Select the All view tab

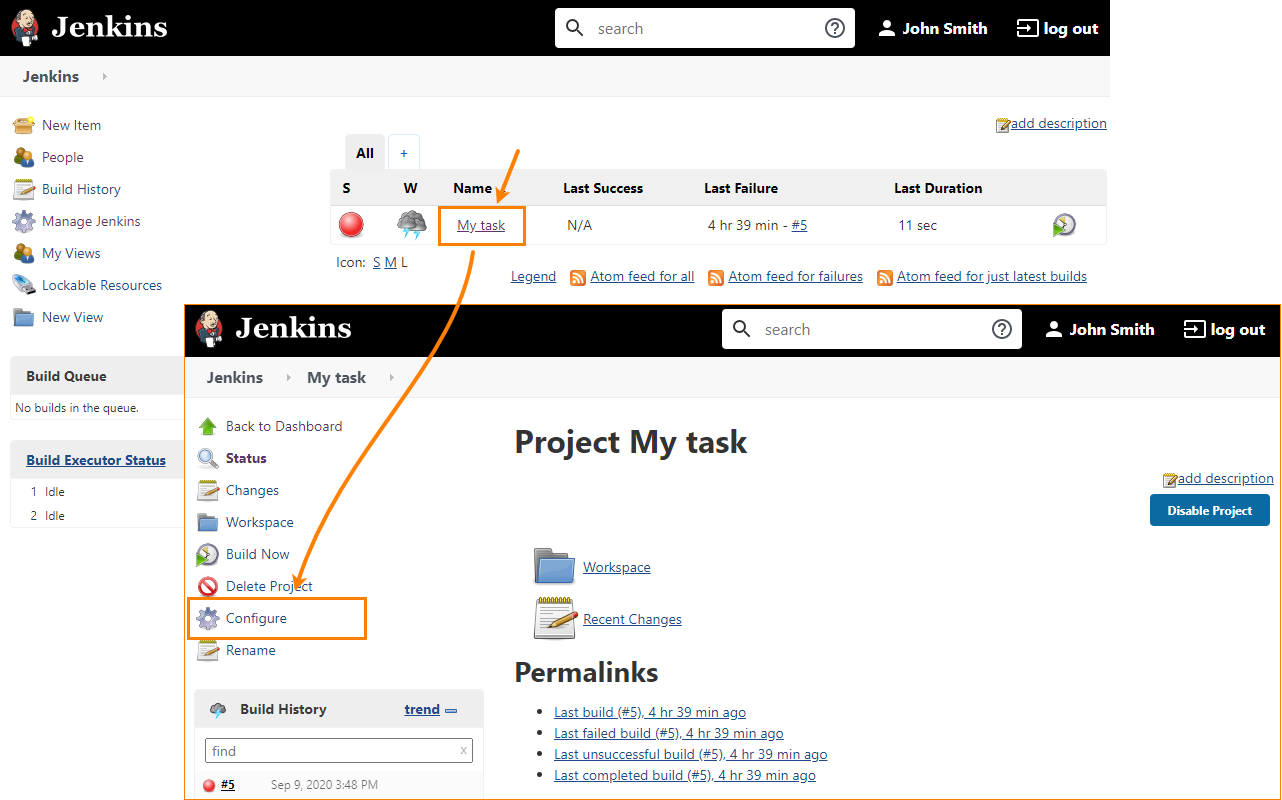tap(365, 153)
